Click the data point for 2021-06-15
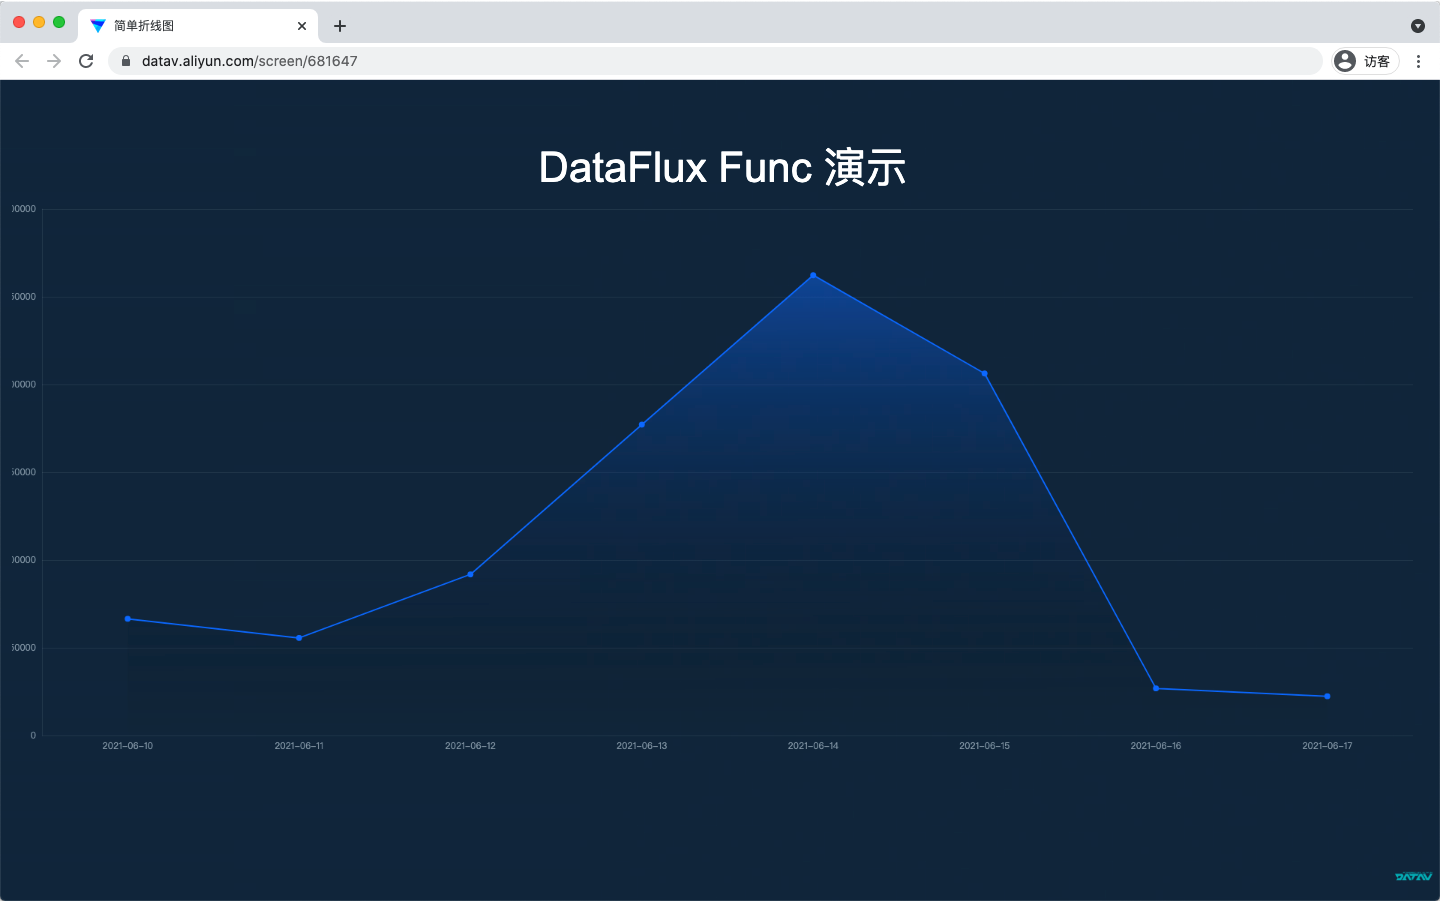 coord(985,374)
